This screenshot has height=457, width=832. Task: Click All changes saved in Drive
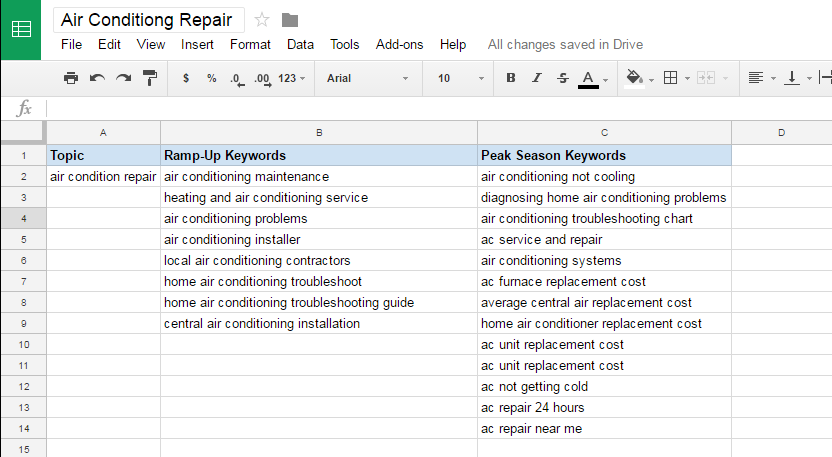pos(565,45)
